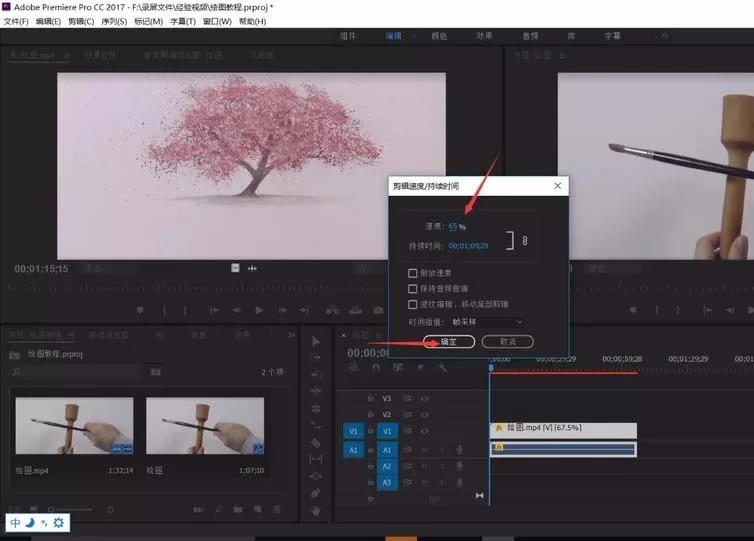Open the 文件(F) menu
Viewport: 754px width, 541px height.
16,22
